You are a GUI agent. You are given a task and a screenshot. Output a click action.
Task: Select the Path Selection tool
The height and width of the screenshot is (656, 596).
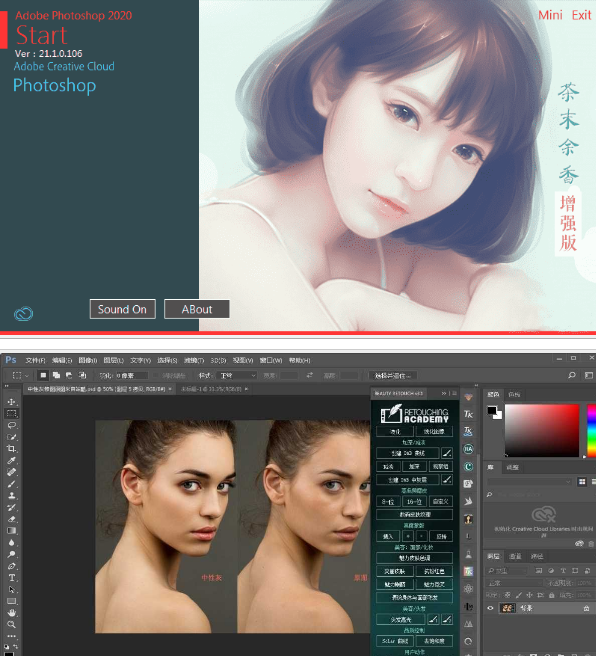pos(11,589)
